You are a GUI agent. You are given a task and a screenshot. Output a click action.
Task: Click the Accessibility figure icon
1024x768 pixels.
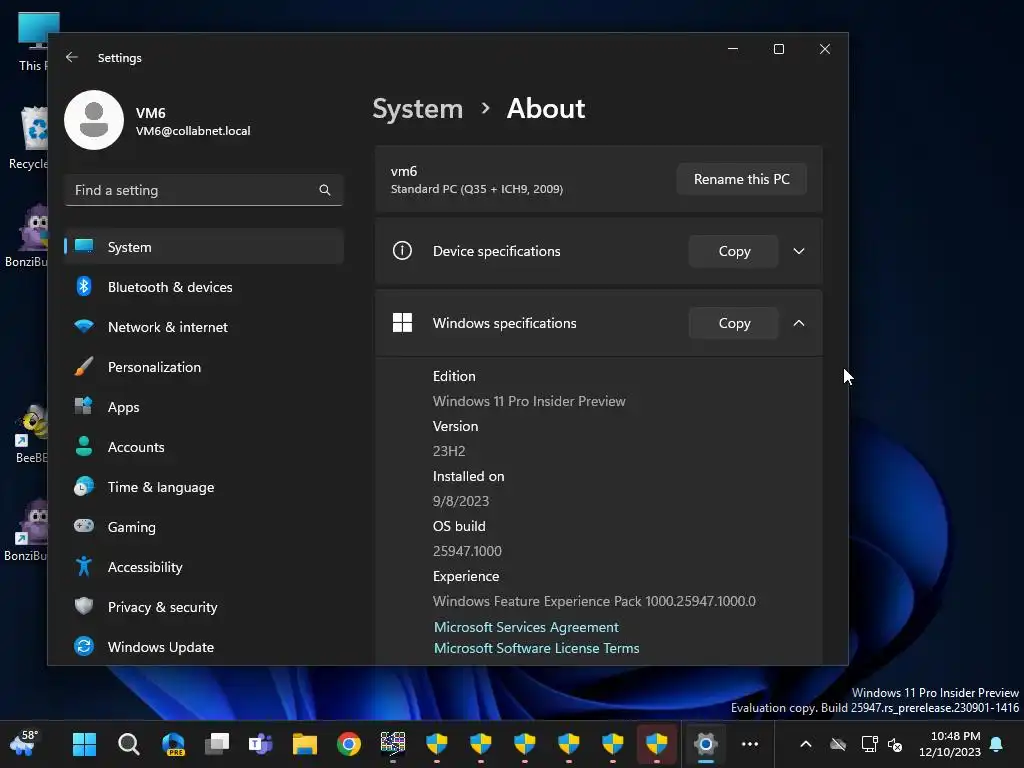click(84, 566)
